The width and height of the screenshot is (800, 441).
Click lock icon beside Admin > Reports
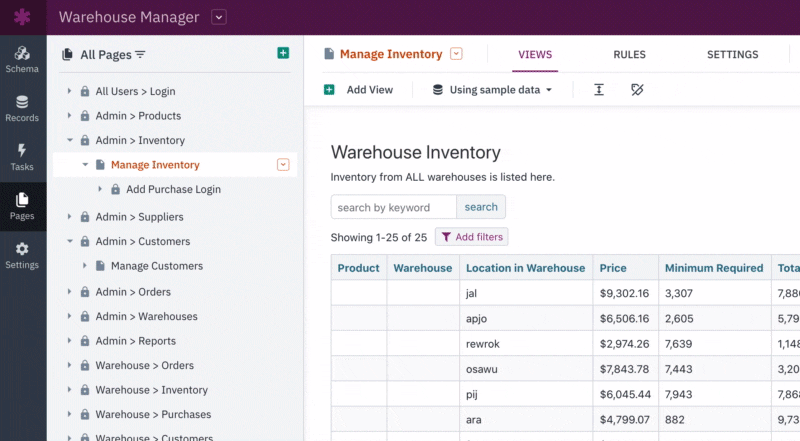click(85, 341)
